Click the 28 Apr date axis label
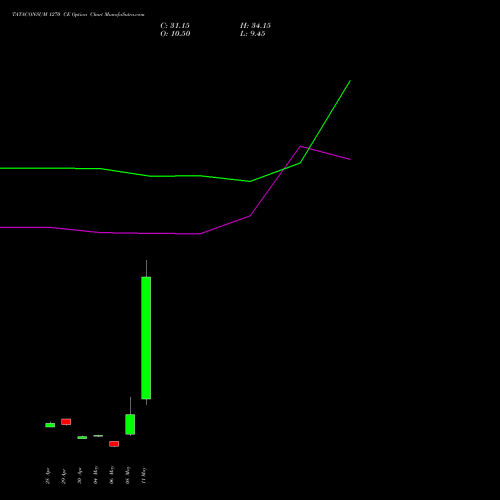This screenshot has width=500, height=500. pos(48,476)
